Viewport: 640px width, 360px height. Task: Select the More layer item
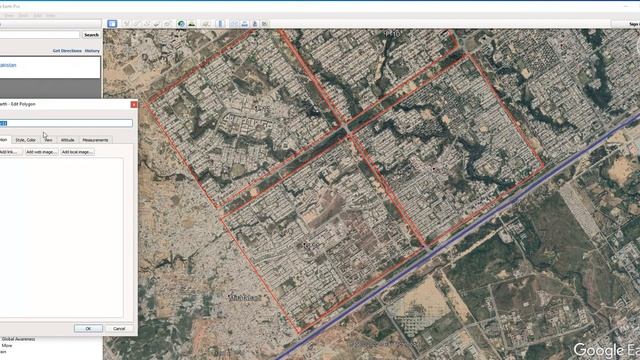tap(7, 345)
